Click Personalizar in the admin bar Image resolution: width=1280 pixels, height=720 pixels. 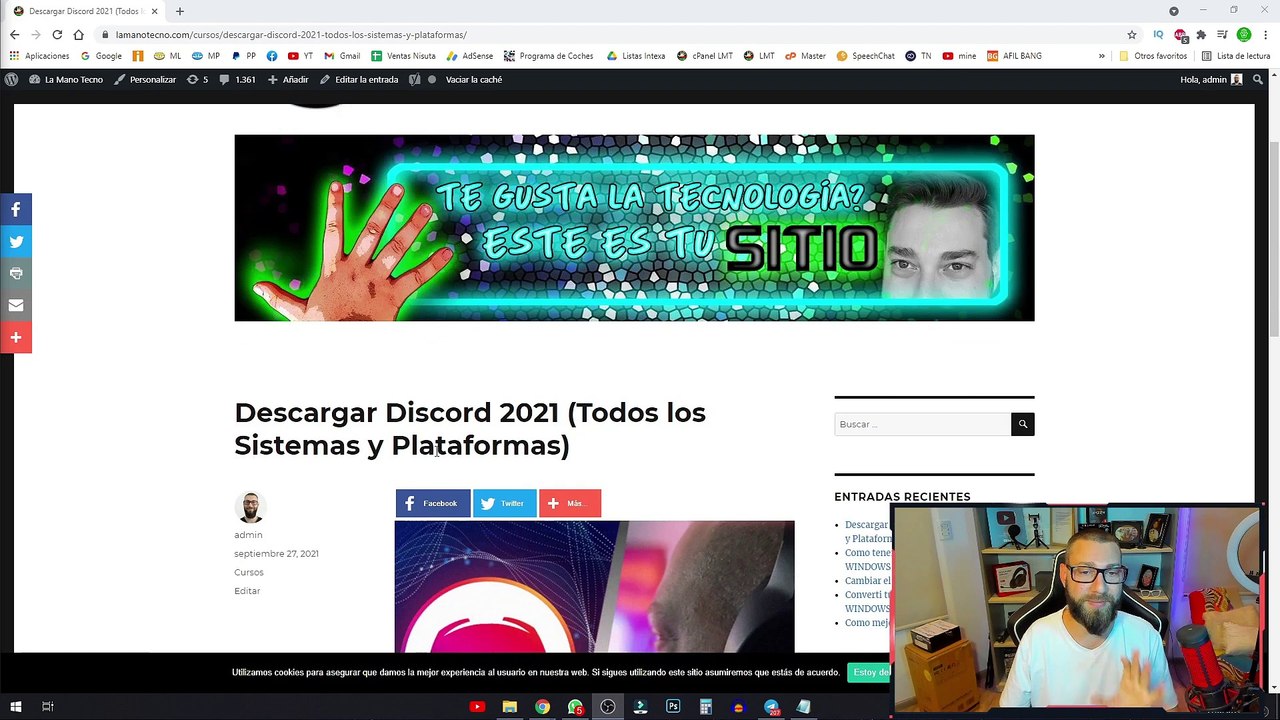(145, 80)
